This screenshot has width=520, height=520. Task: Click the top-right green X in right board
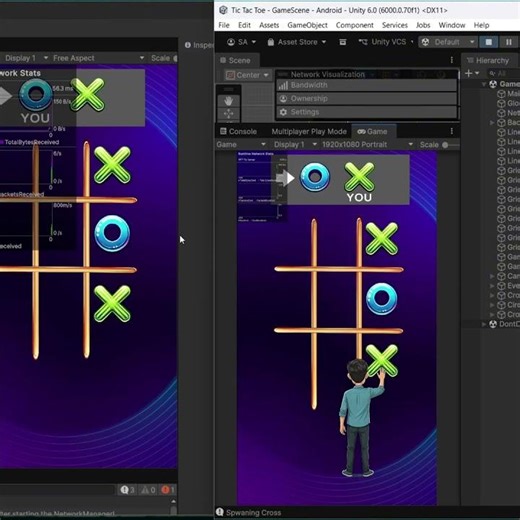click(x=382, y=239)
